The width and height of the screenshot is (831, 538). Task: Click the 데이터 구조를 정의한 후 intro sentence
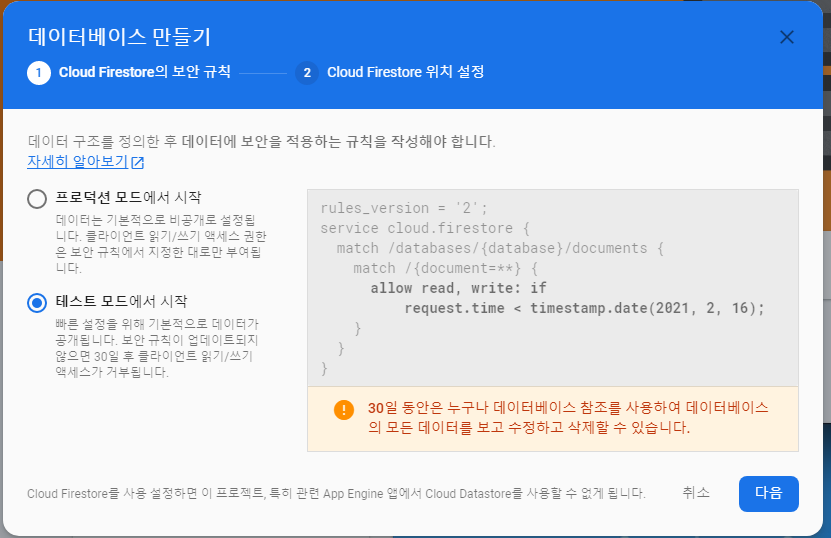[x=261, y=142]
